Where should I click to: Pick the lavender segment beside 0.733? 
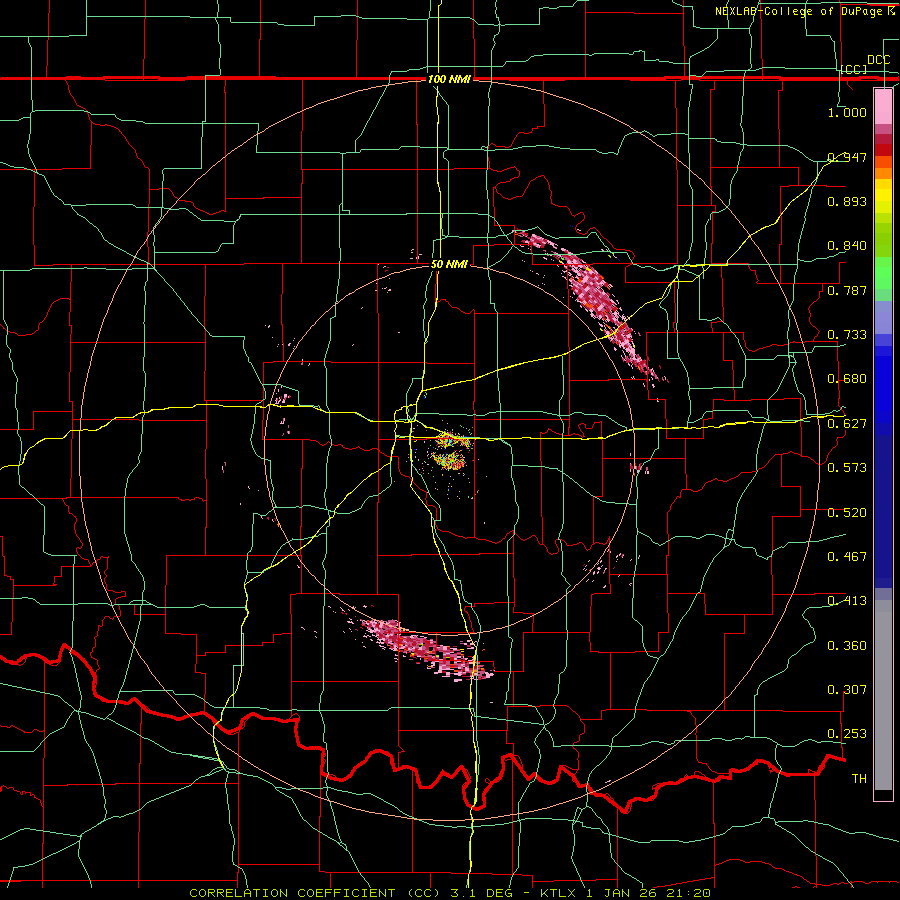tap(883, 317)
